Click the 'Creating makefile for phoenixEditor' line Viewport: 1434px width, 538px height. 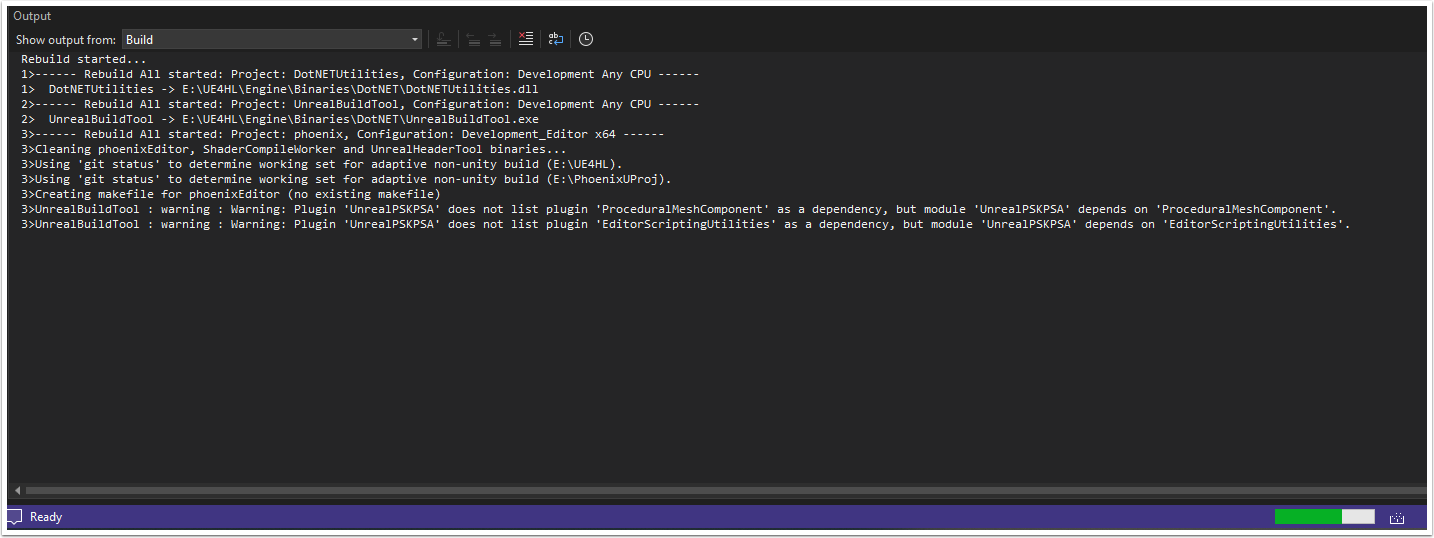(231, 194)
